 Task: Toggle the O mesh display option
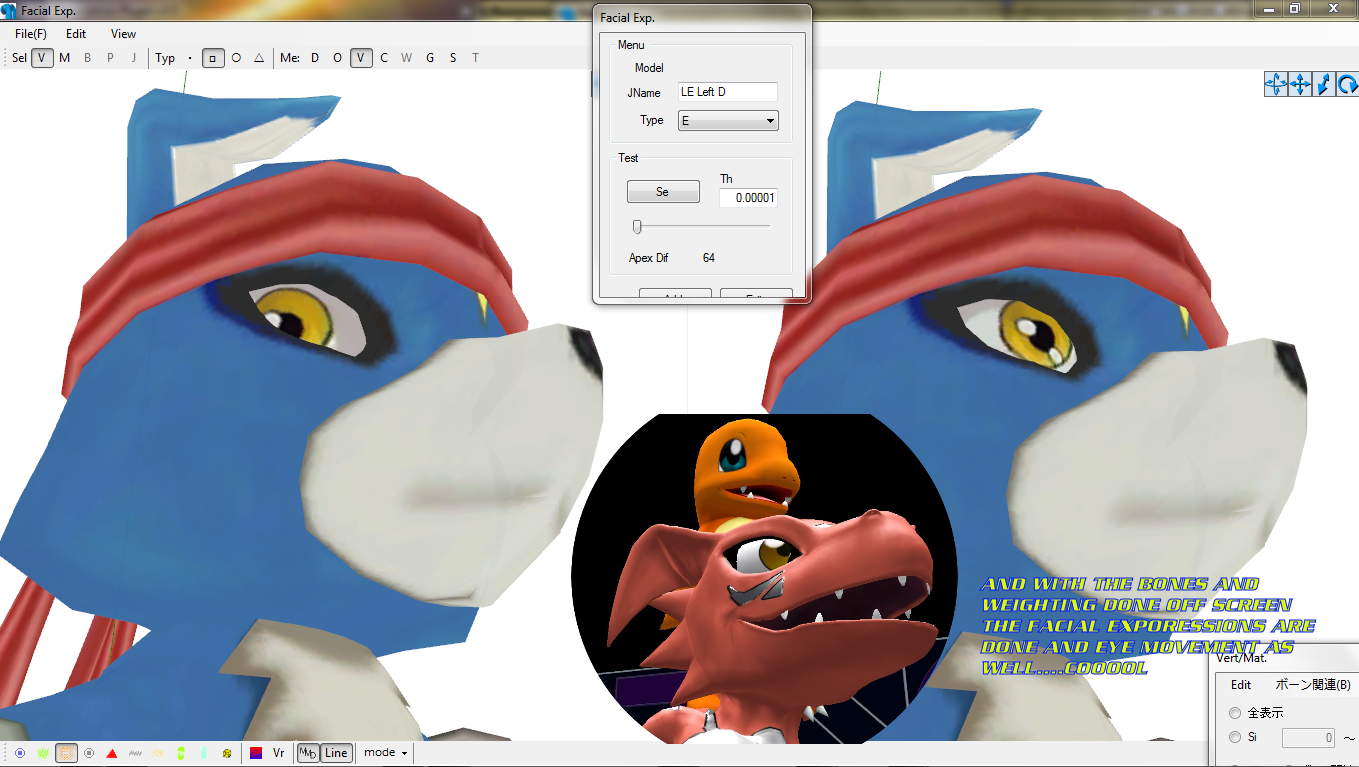pyautogui.click(x=338, y=58)
